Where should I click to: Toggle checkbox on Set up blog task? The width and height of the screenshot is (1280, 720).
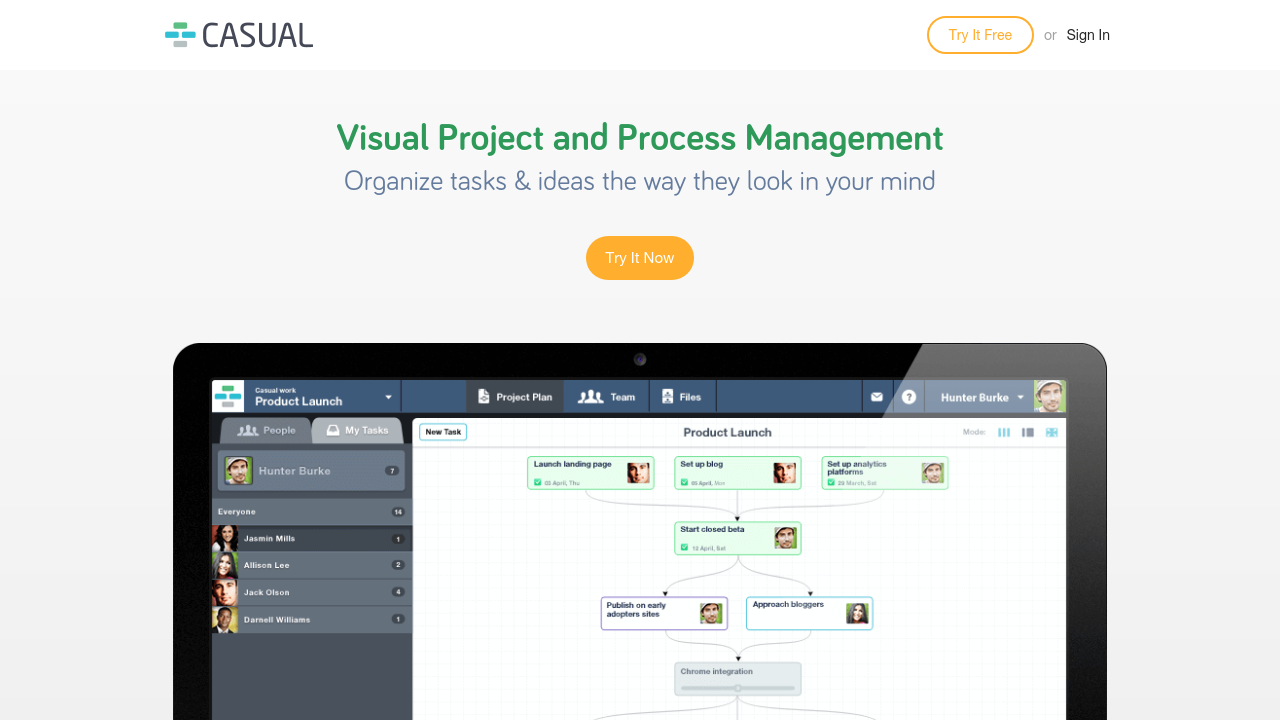tap(685, 482)
